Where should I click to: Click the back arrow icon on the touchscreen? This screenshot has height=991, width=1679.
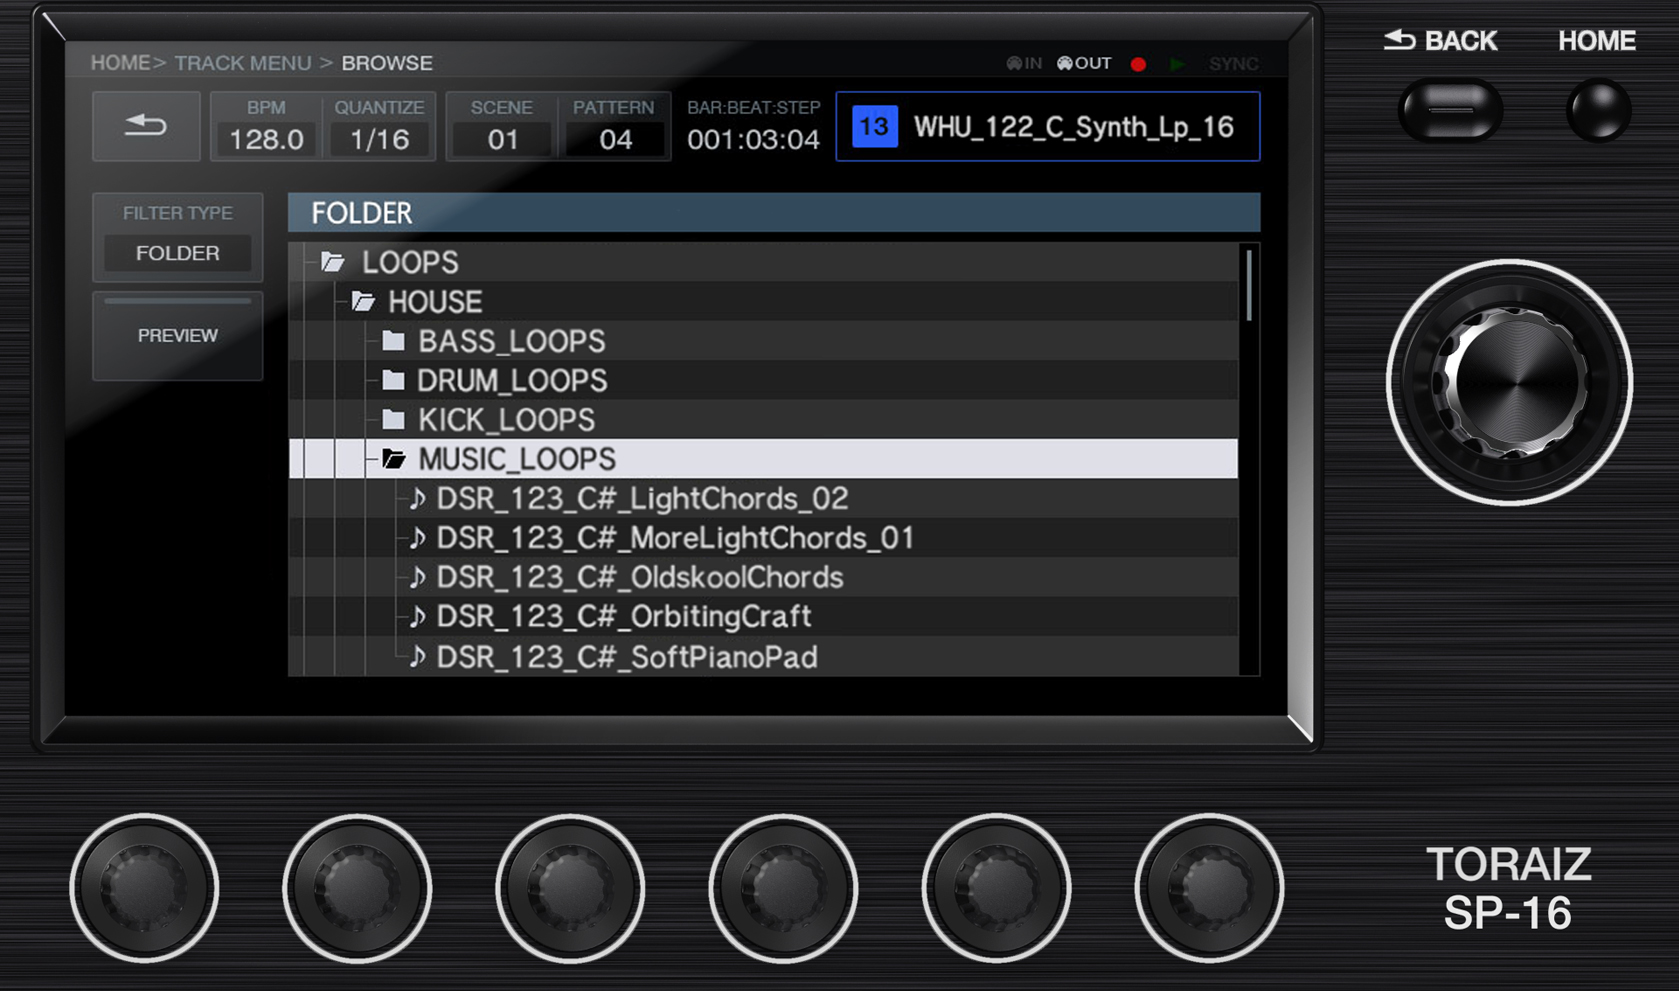point(146,126)
